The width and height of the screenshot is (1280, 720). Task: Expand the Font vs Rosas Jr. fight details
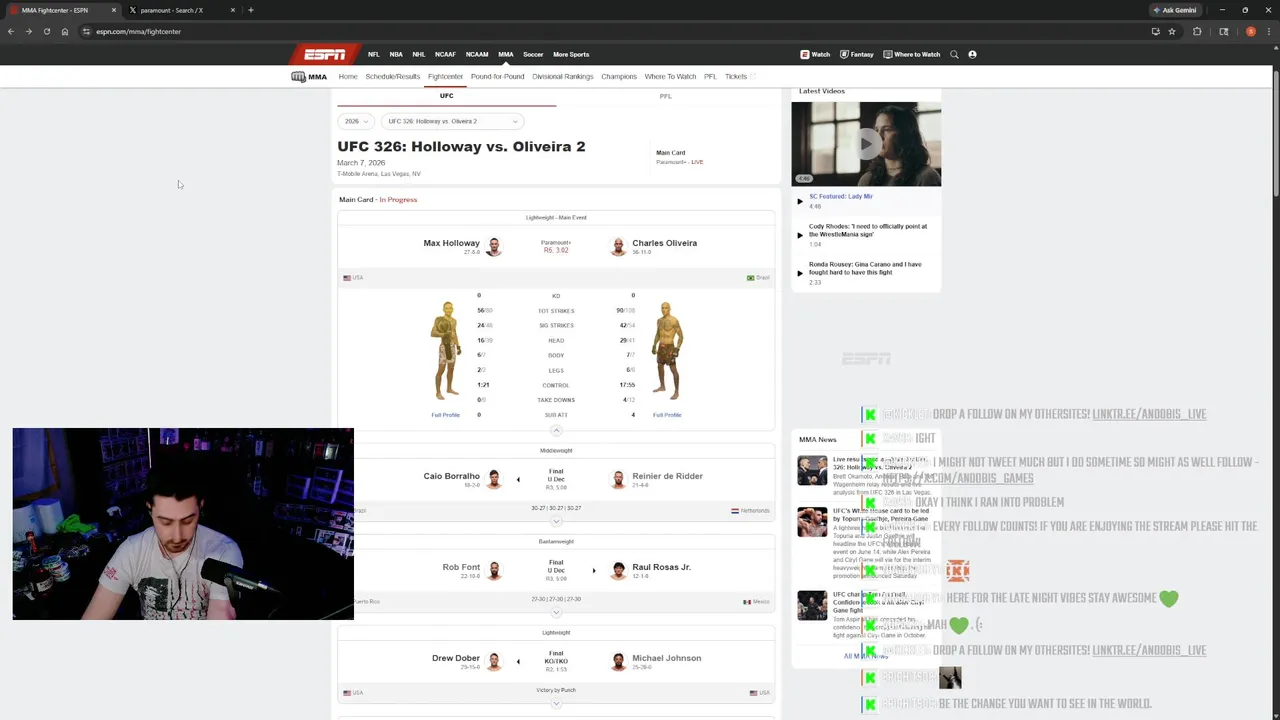(556, 612)
